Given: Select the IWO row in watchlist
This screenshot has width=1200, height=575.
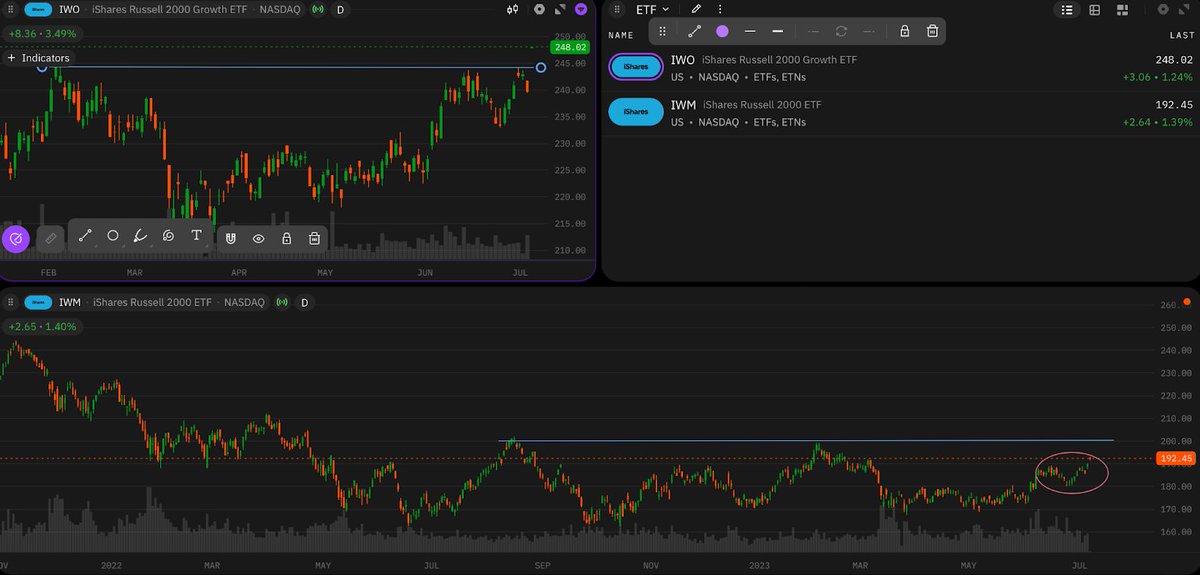Looking at the screenshot, I should pyautogui.click(x=901, y=68).
